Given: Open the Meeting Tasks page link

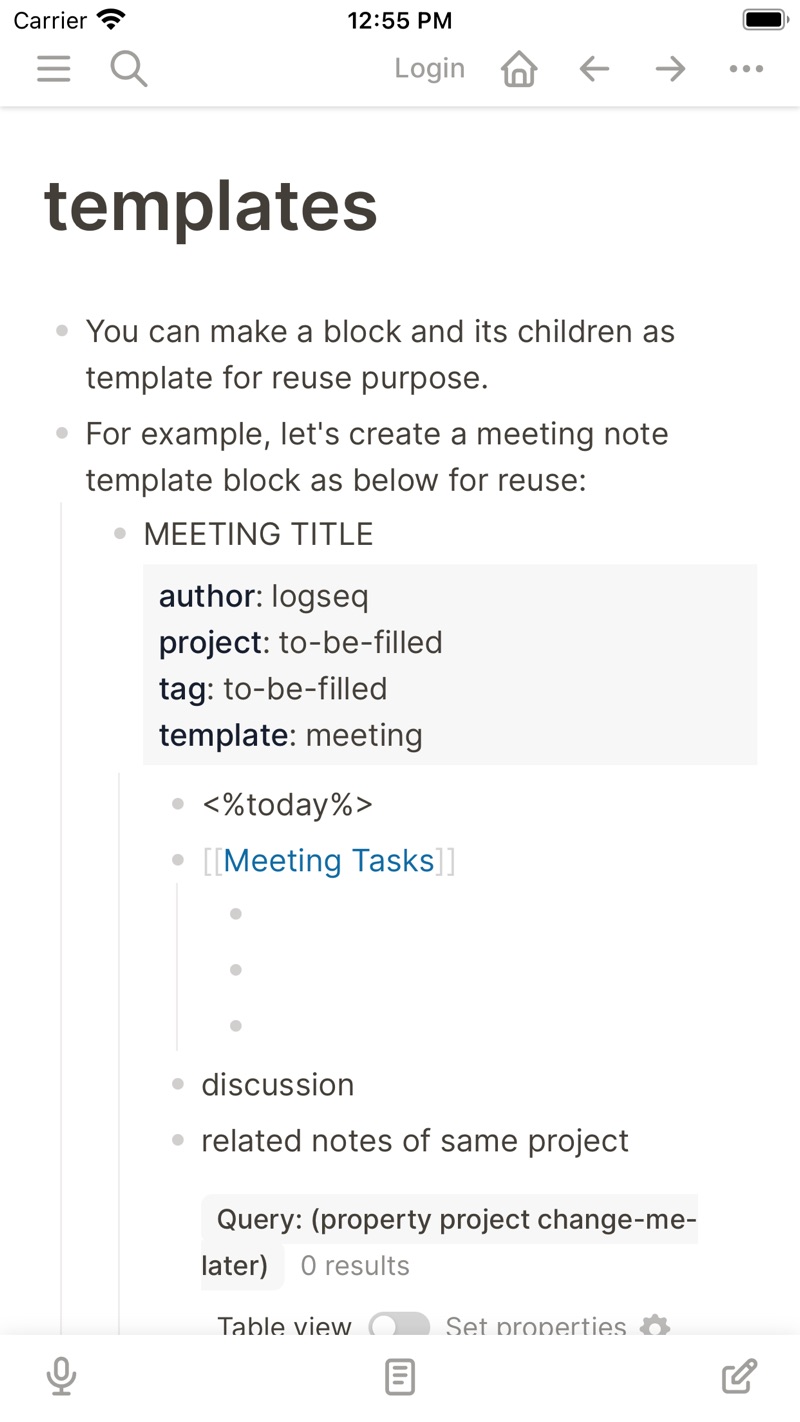Looking at the screenshot, I should click(x=329, y=860).
